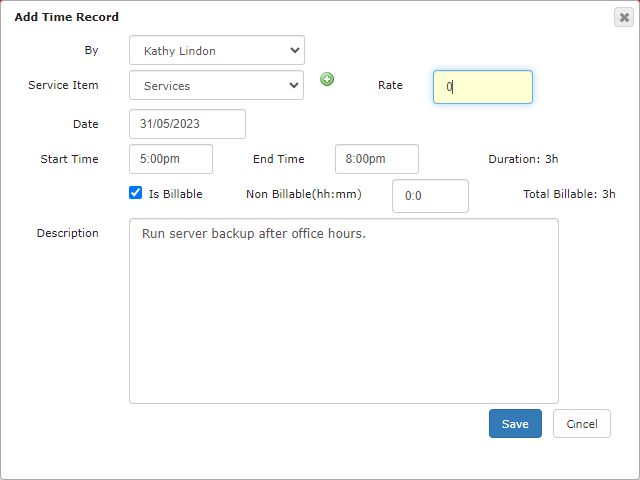Save the time record
Screen dimensions: 640x480
point(515,424)
